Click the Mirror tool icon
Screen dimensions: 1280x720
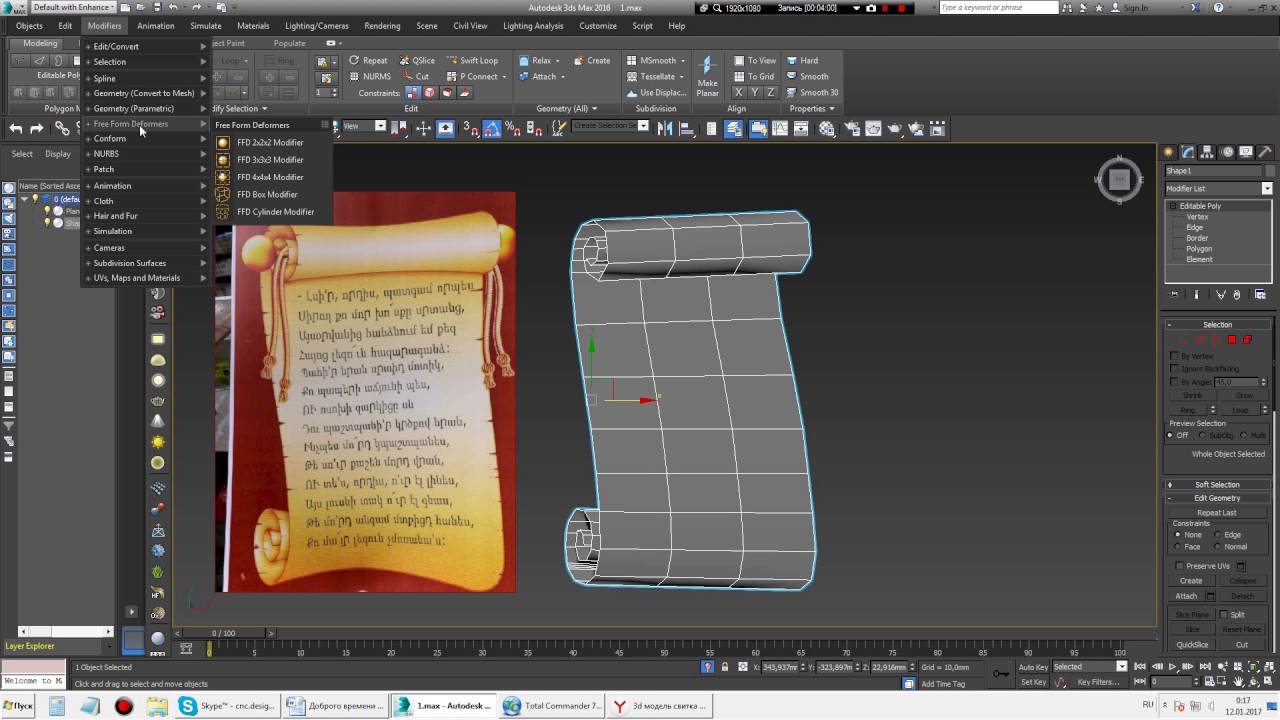(665, 128)
